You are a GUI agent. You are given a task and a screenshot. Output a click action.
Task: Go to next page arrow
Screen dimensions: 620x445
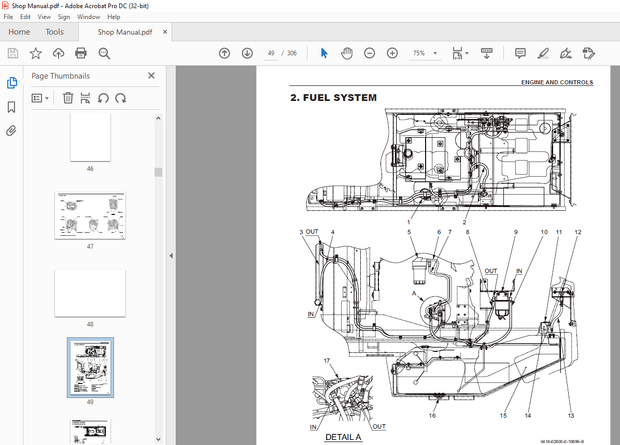click(x=248, y=53)
